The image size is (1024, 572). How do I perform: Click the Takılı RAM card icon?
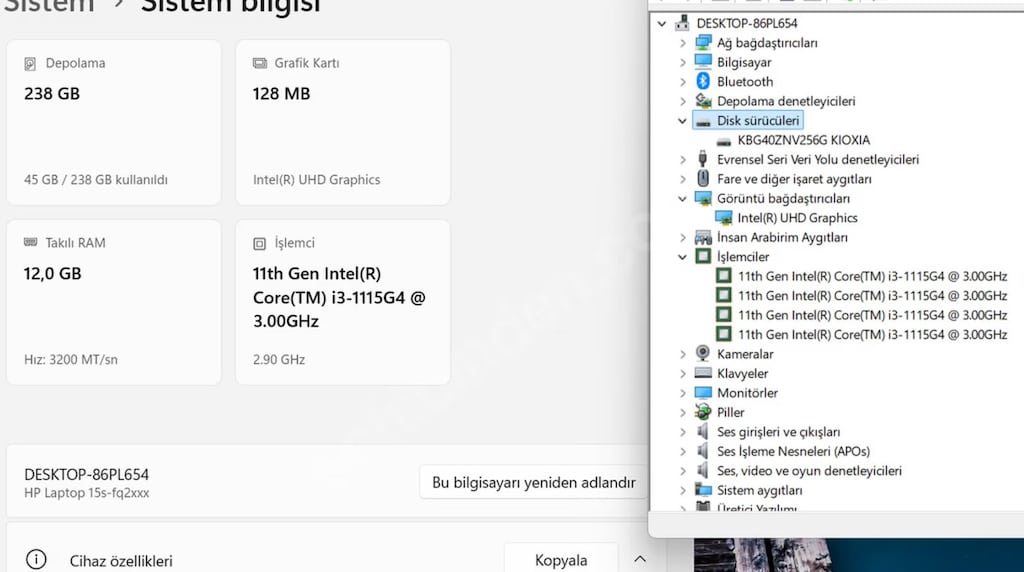point(30,242)
